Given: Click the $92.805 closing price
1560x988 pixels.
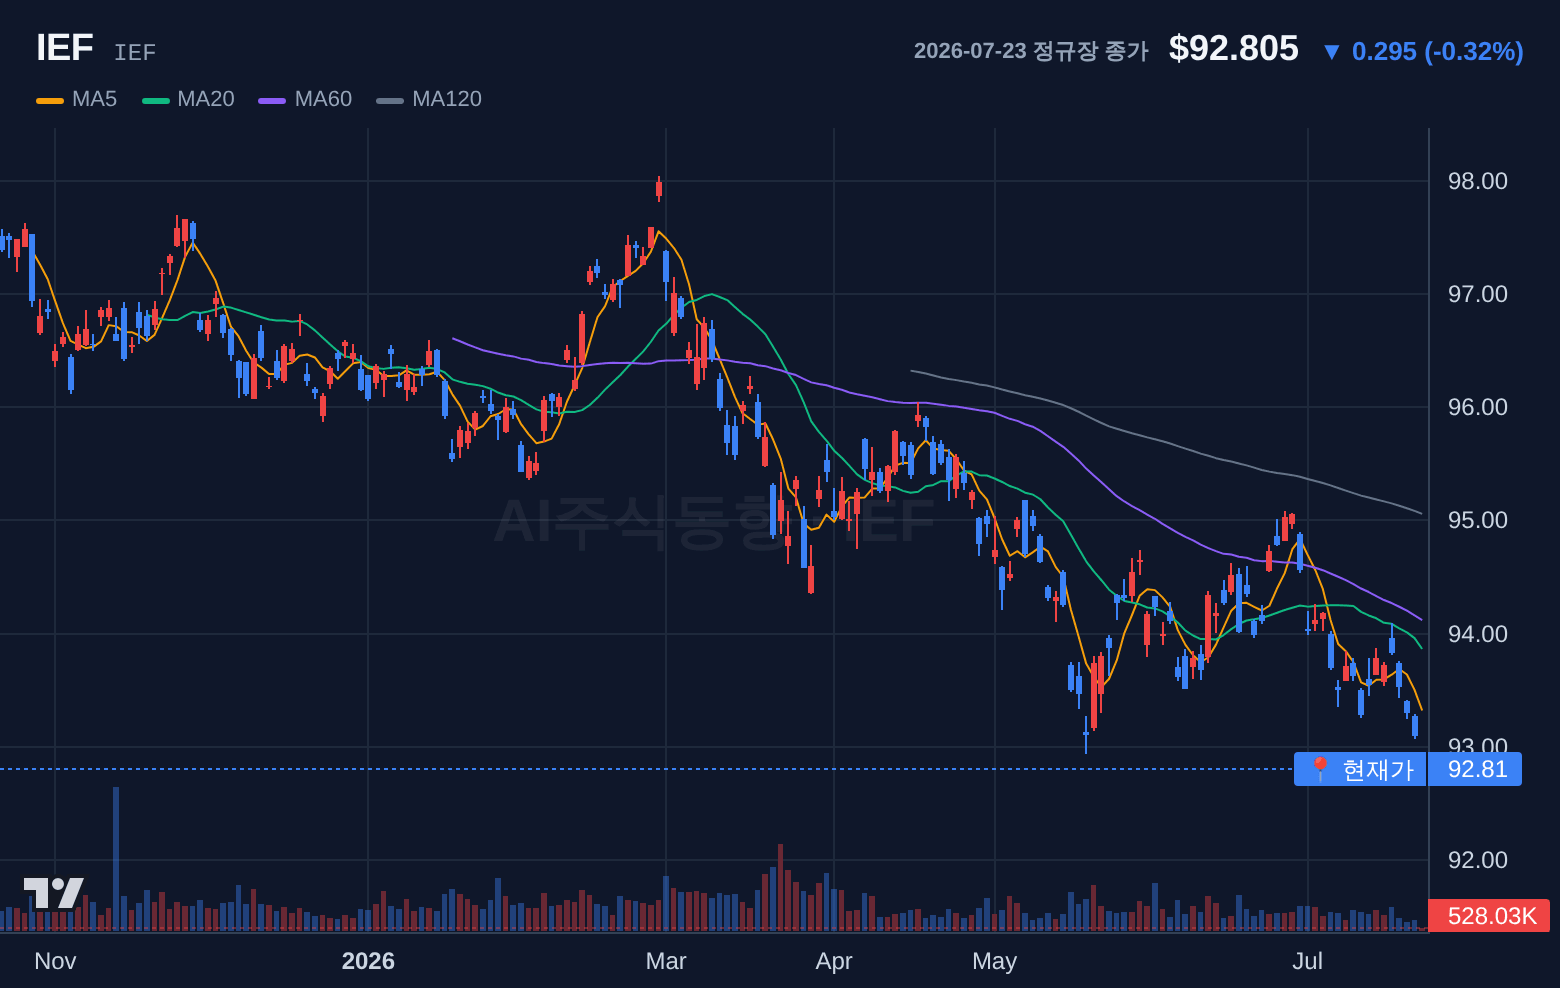Looking at the screenshot, I should [x=1234, y=48].
